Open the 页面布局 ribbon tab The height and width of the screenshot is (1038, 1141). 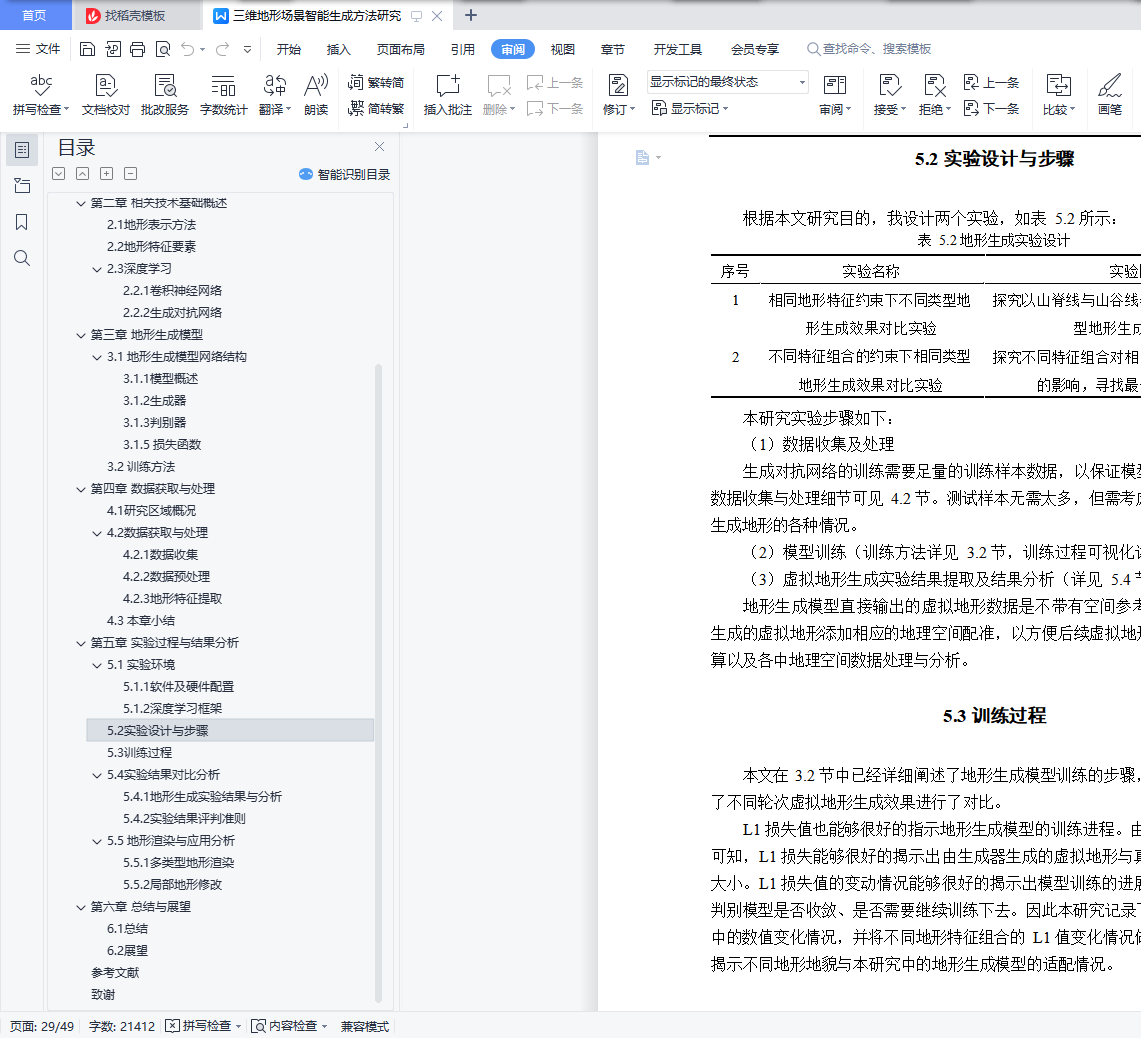[401, 49]
